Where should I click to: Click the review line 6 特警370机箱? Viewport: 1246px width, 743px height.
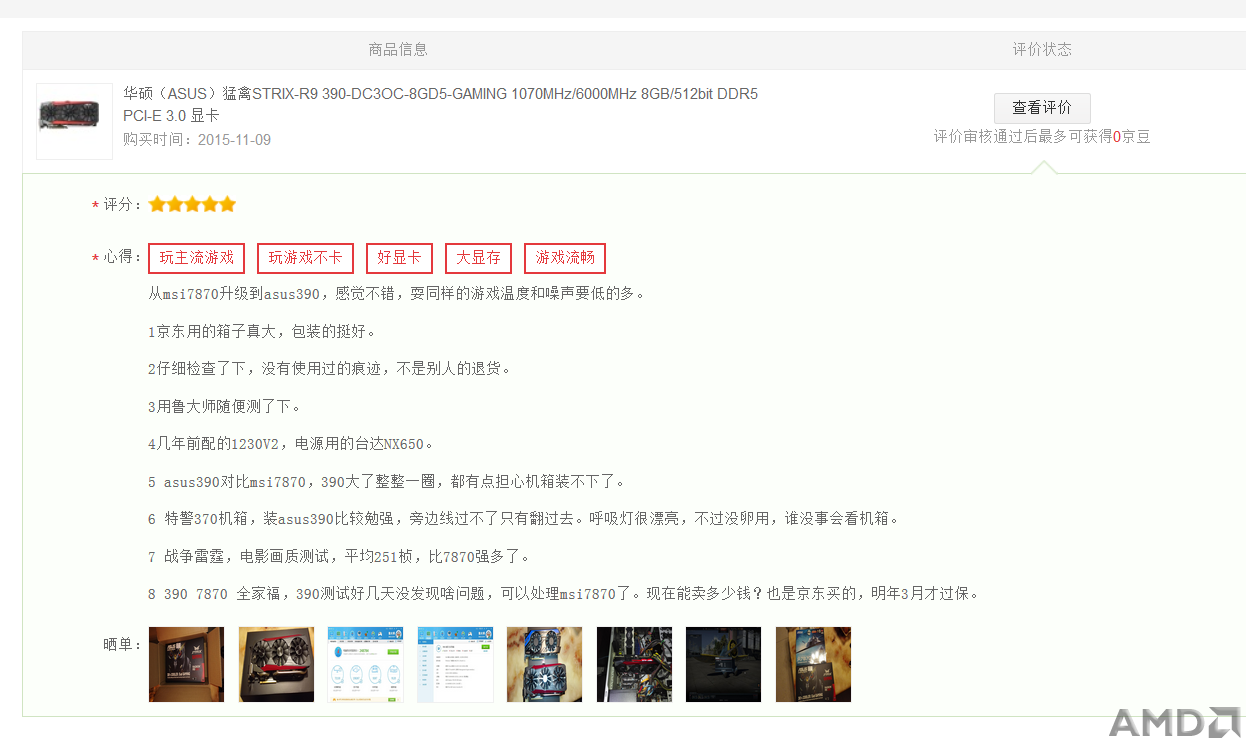pyautogui.click(x=524, y=519)
